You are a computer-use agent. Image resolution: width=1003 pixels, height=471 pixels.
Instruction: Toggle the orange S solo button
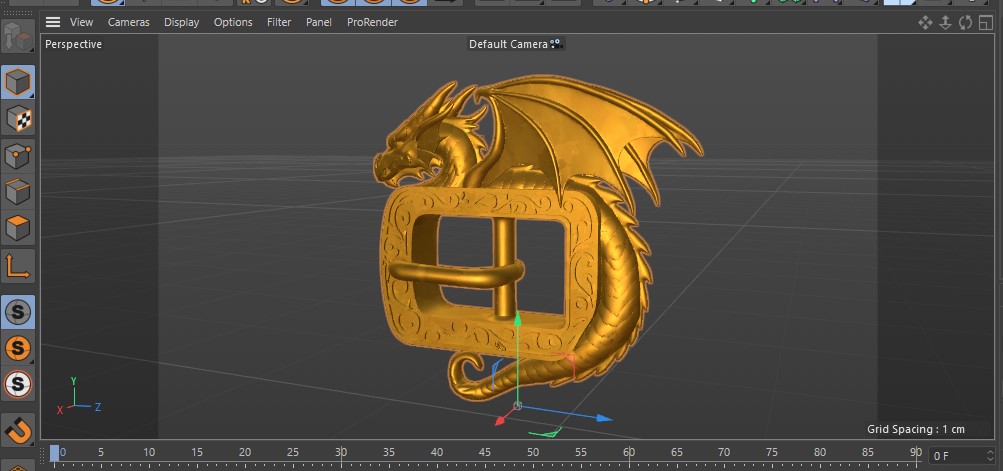point(18,348)
